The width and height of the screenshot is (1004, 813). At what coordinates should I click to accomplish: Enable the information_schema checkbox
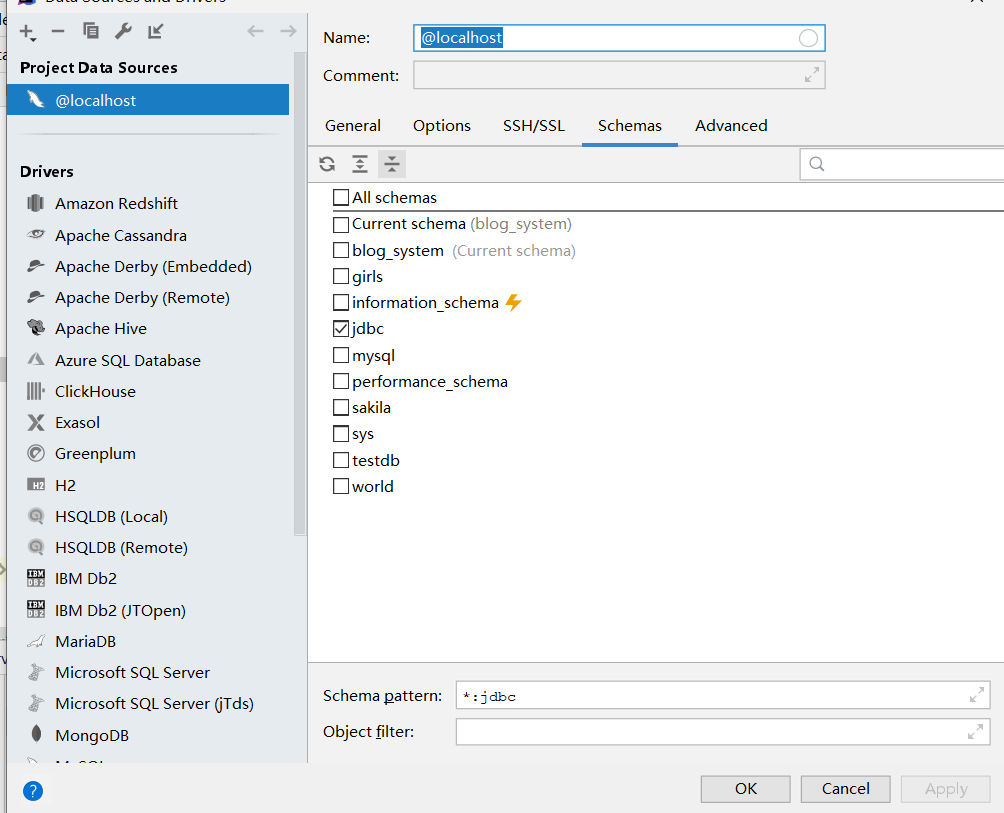pyautogui.click(x=341, y=302)
